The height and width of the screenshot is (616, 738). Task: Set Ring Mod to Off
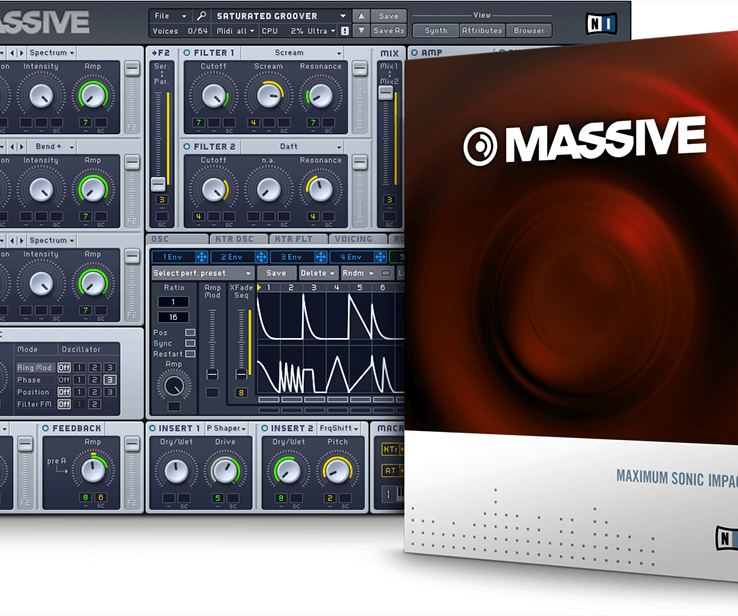[64, 368]
